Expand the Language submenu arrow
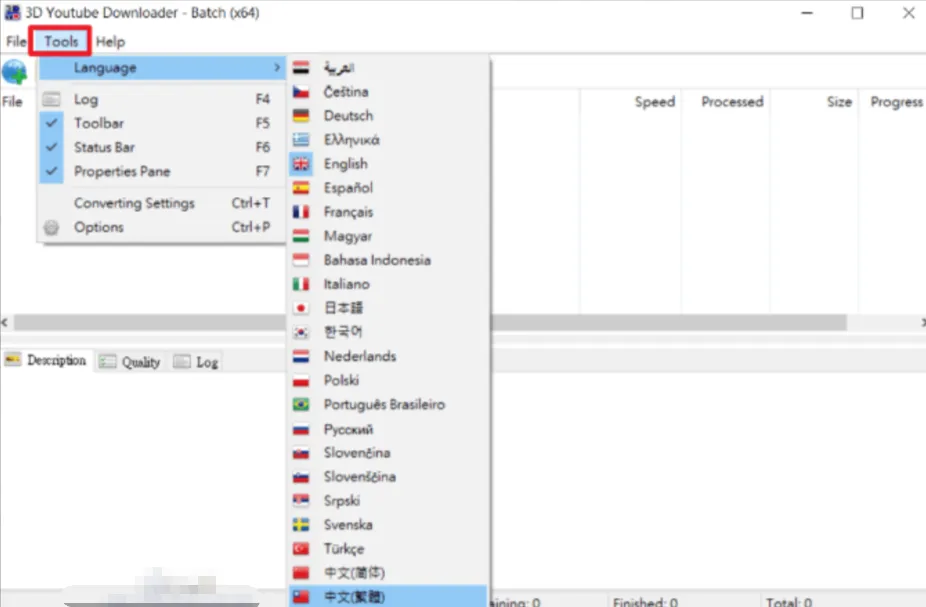 pyautogui.click(x=277, y=68)
